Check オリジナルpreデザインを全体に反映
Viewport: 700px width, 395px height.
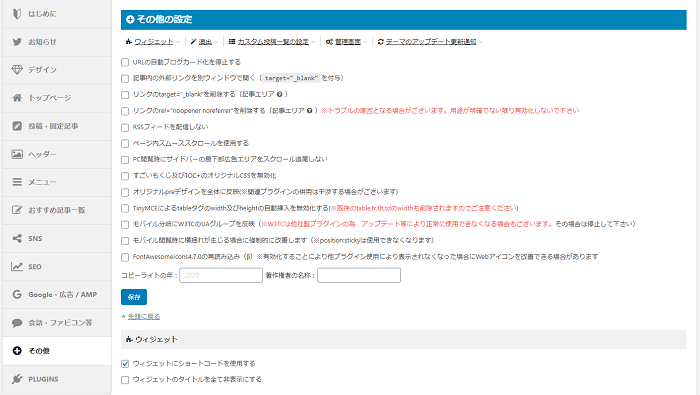click(125, 192)
